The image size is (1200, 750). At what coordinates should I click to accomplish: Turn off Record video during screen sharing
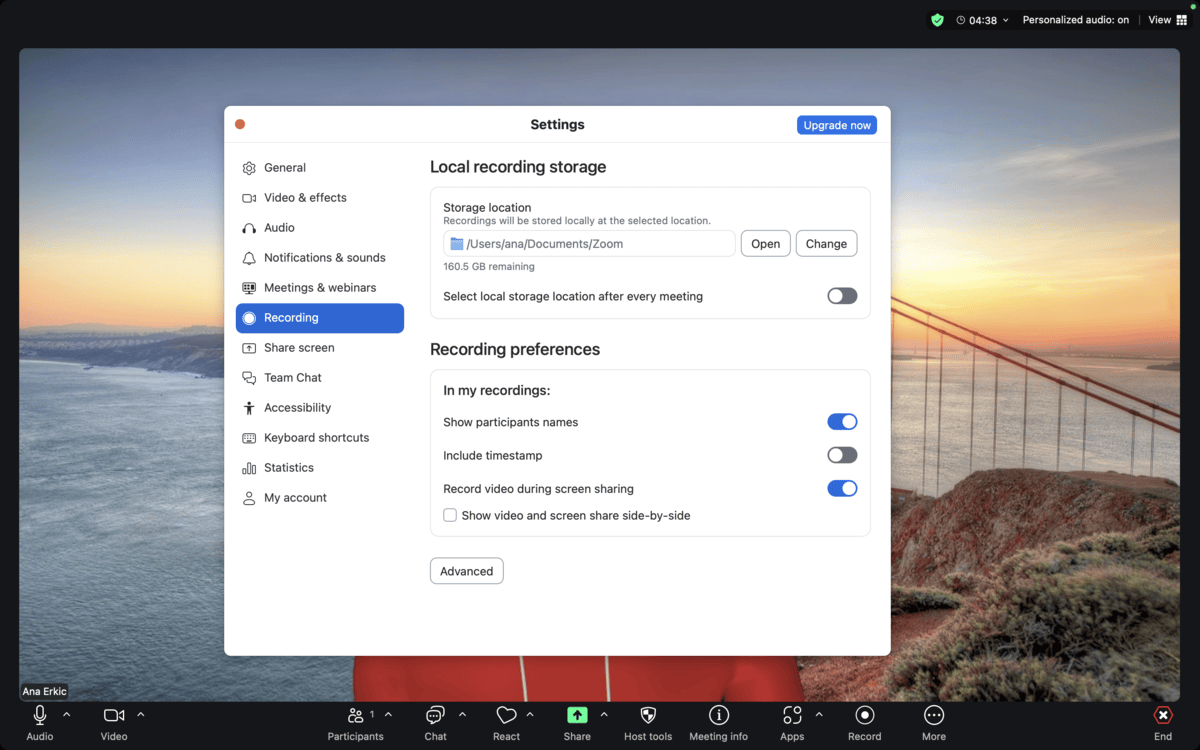pos(842,488)
